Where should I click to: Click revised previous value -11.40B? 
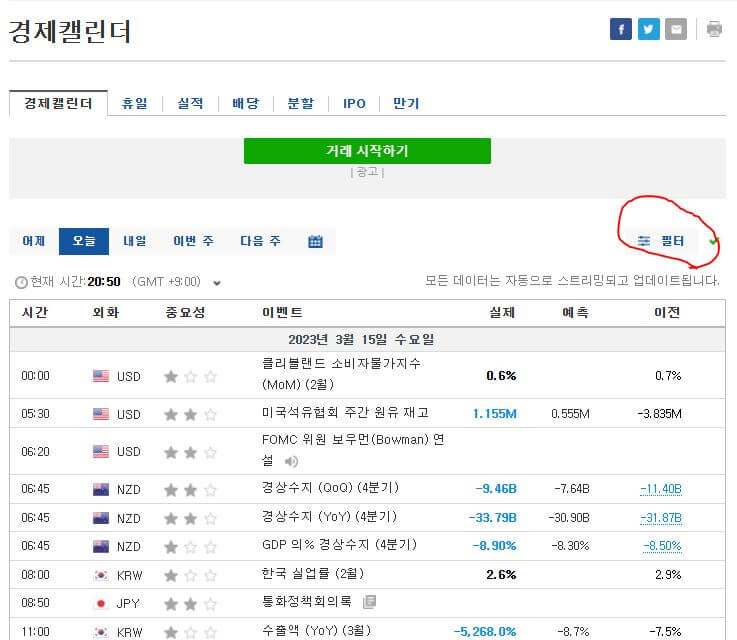coord(660,489)
